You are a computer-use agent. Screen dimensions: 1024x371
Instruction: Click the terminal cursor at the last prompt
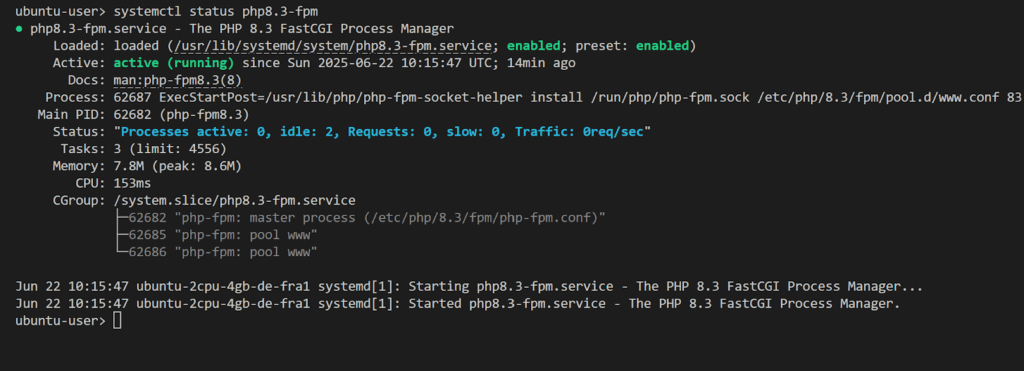pos(117,321)
